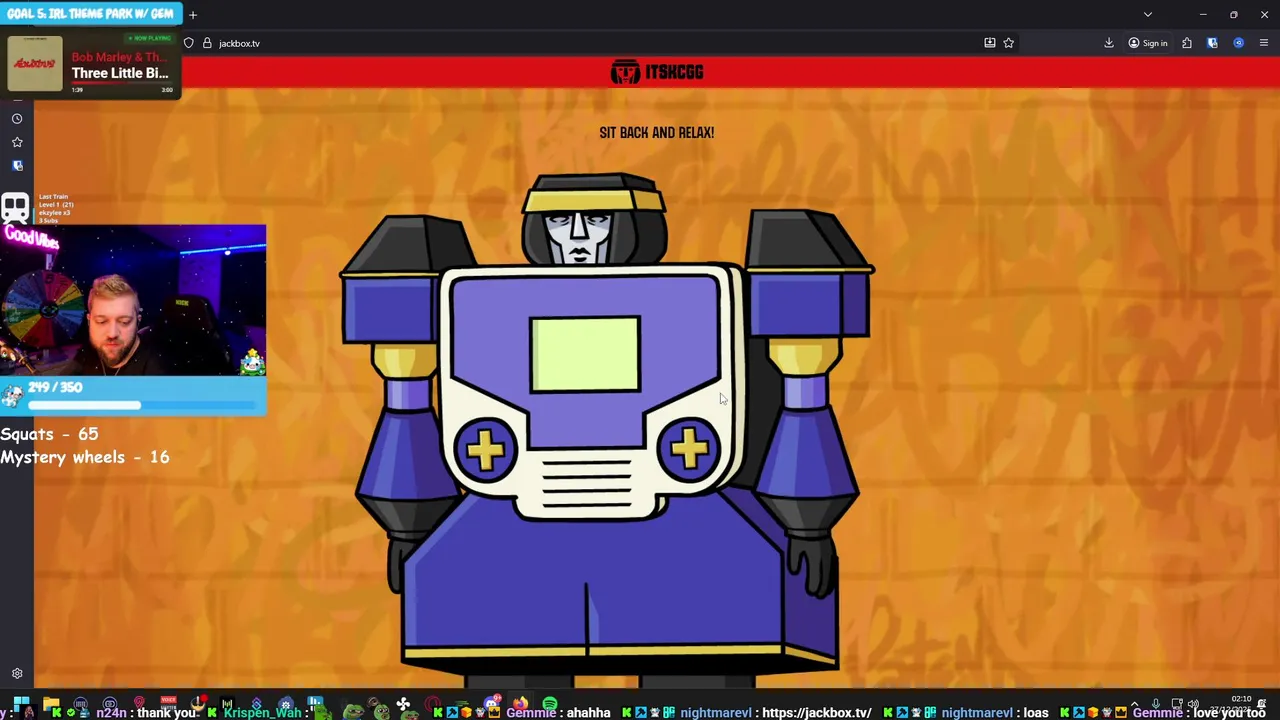The width and height of the screenshot is (1280, 720).
Task: Open Firefox from the taskbar
Action: (x=521, y=706)
